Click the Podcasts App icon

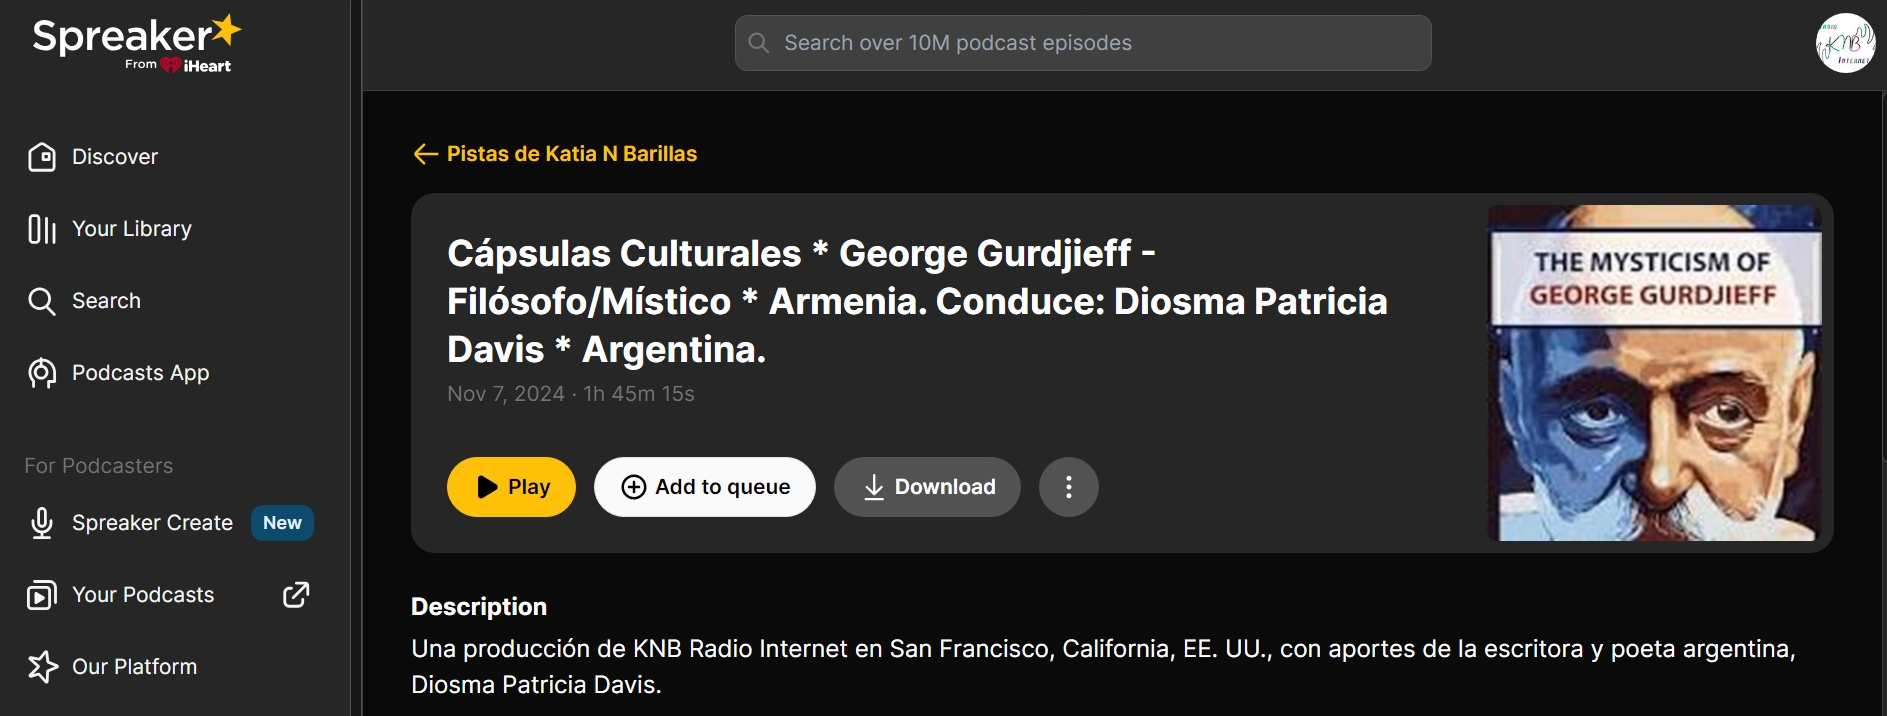tap(42, 373)
